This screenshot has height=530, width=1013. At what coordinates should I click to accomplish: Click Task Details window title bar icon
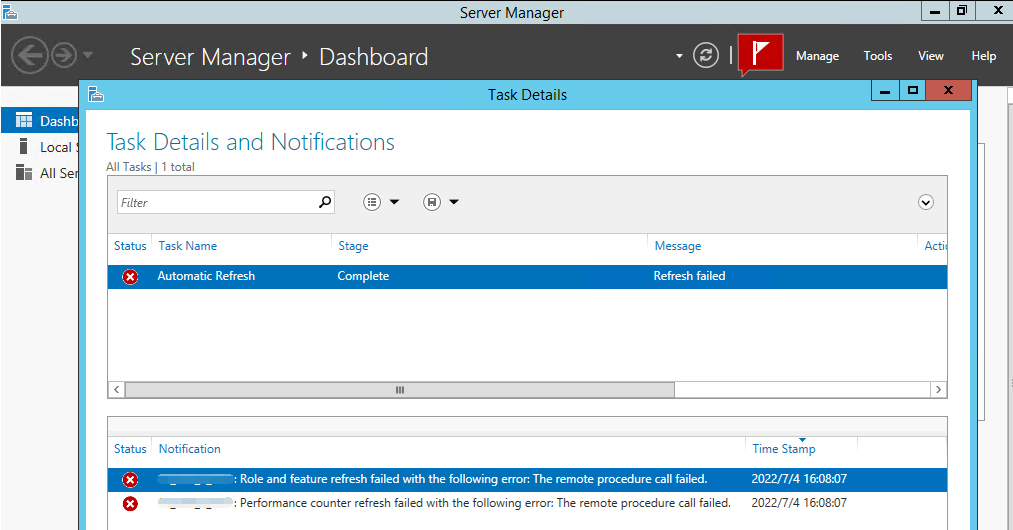[x=96, y=94]
